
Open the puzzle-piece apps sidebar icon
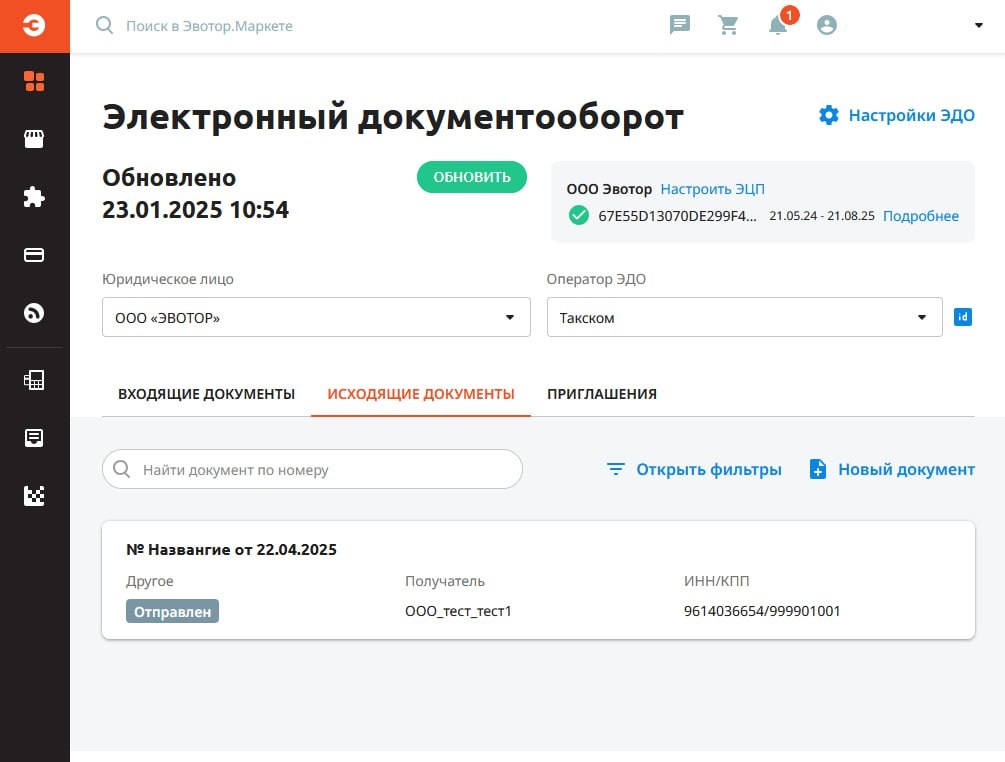click(34, 197)
